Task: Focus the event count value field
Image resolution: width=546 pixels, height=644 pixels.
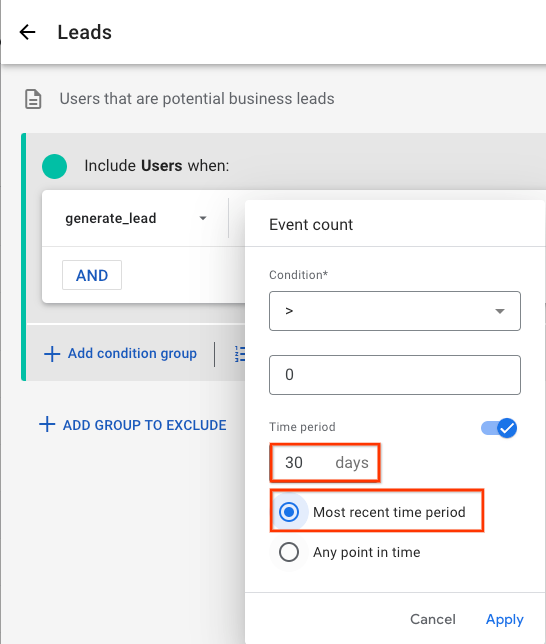Action: click(x=395, y=375)
